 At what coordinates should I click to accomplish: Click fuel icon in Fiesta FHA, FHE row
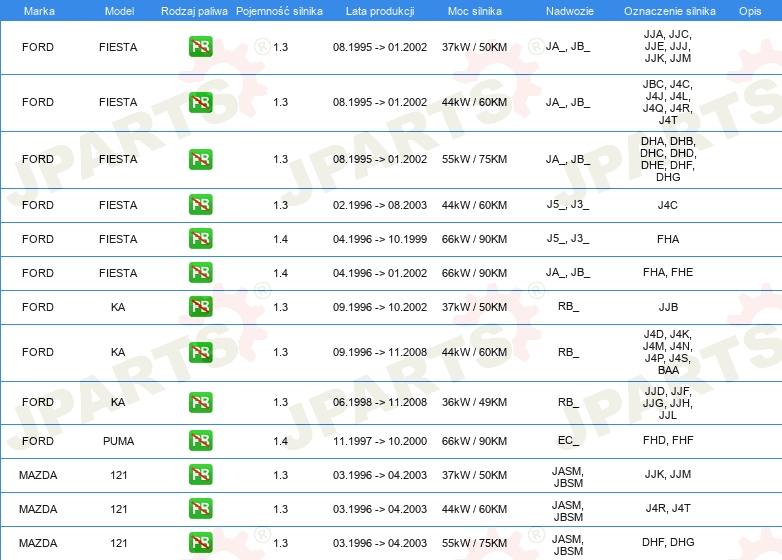200,273
